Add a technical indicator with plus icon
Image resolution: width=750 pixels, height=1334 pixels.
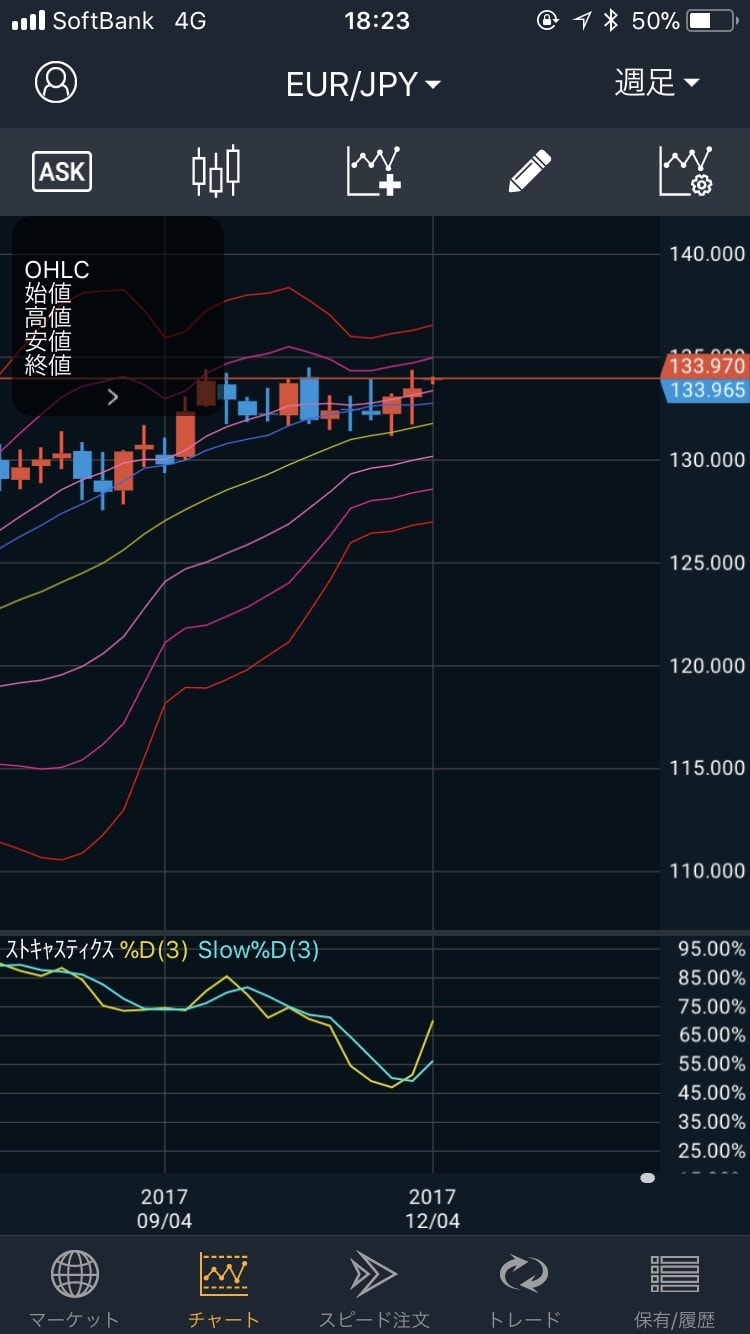(x=374, y=171)
